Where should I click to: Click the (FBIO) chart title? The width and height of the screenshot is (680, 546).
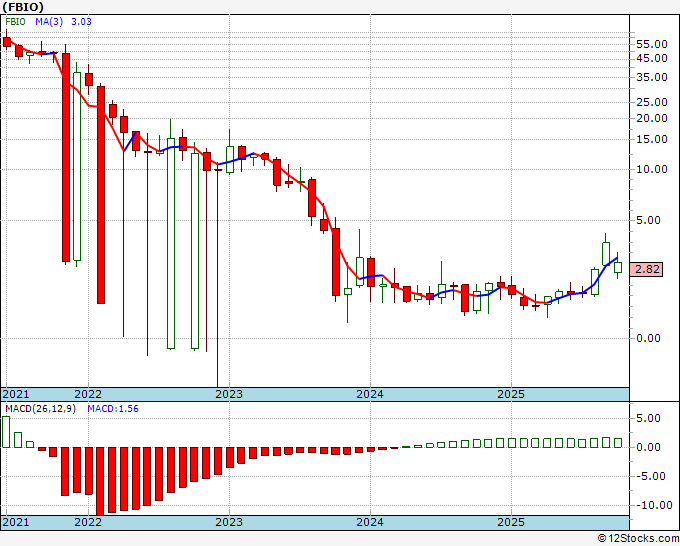23,7
